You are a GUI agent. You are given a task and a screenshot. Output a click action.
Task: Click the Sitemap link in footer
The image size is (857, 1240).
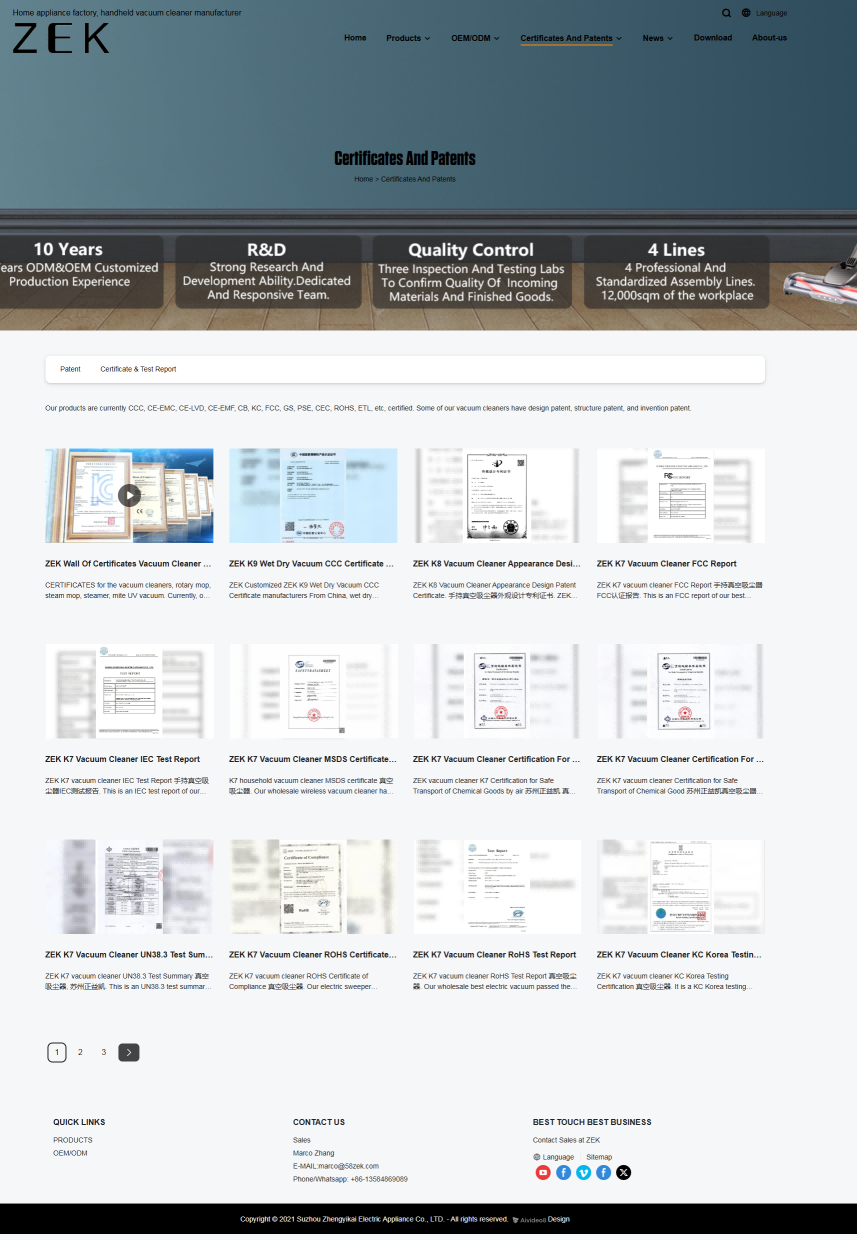(599, 1157)
